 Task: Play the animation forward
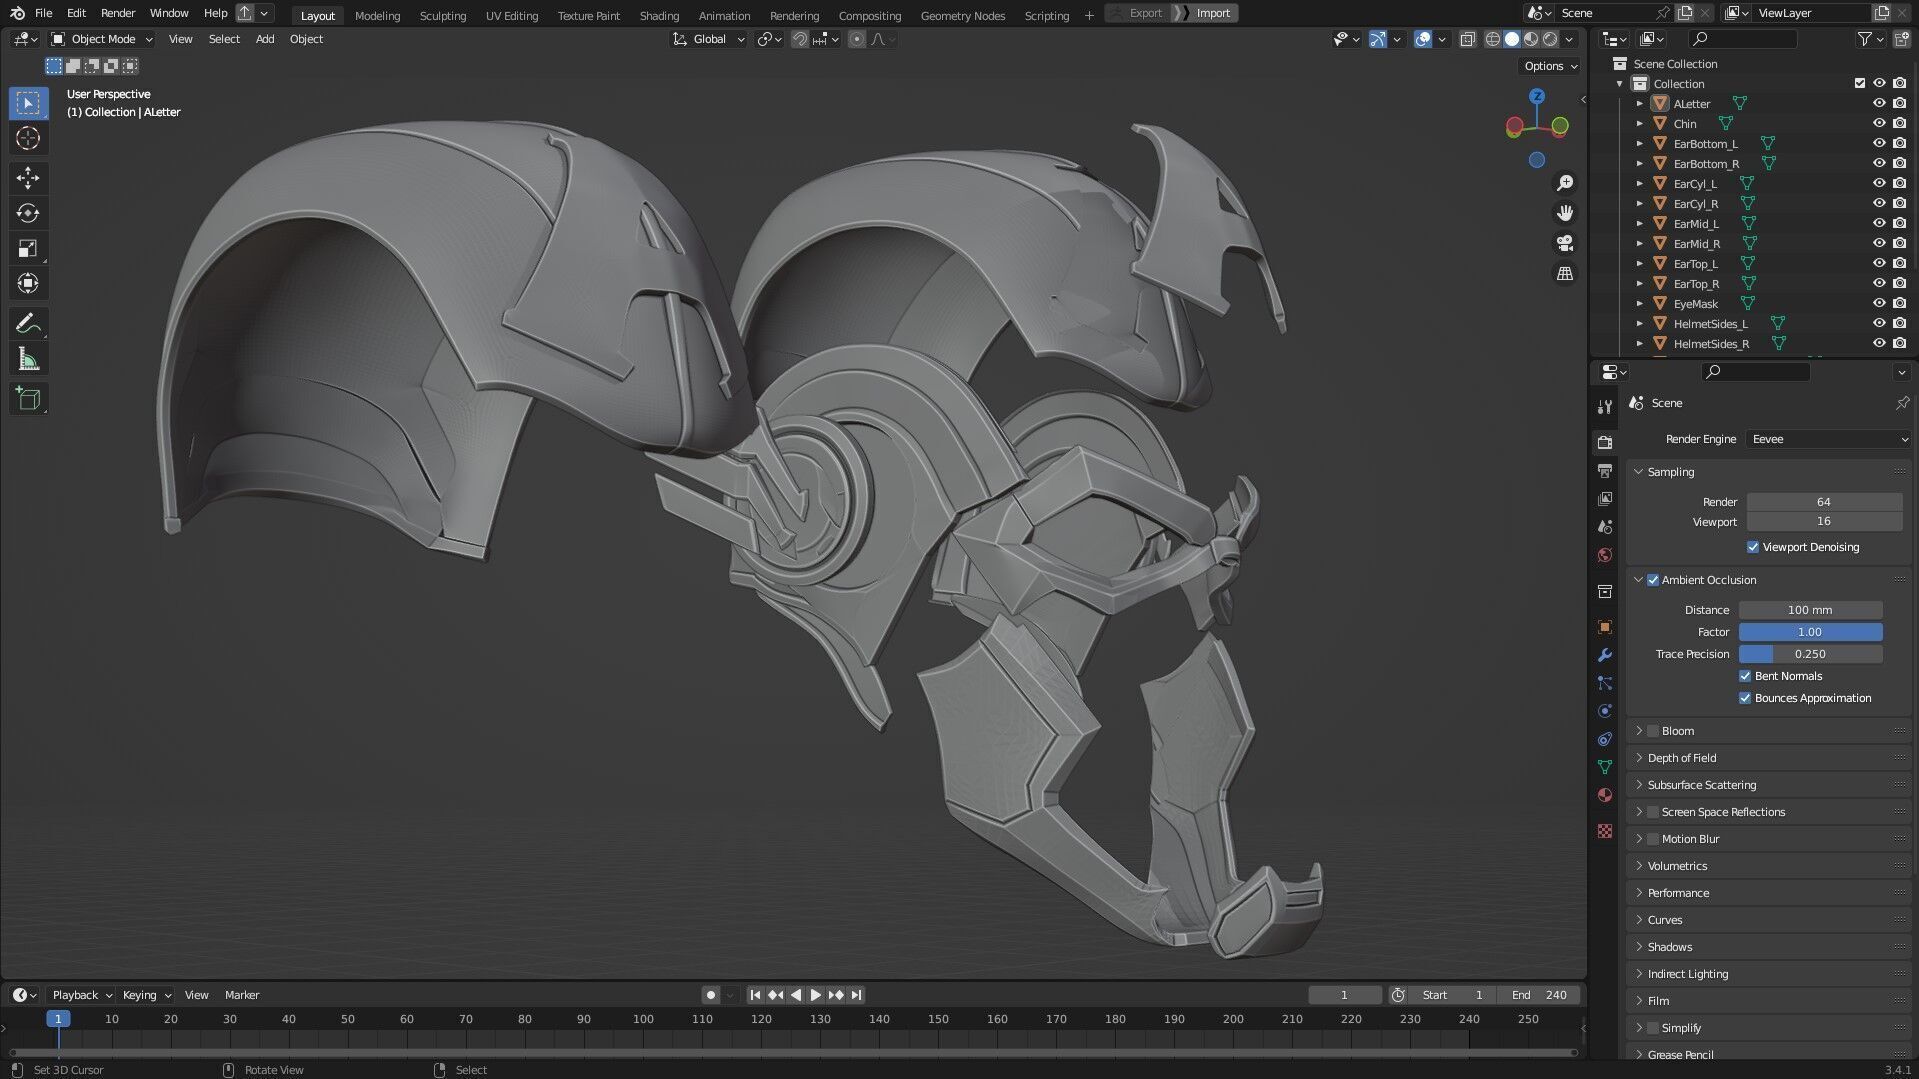pyautogui.click(x=815, y=995)
